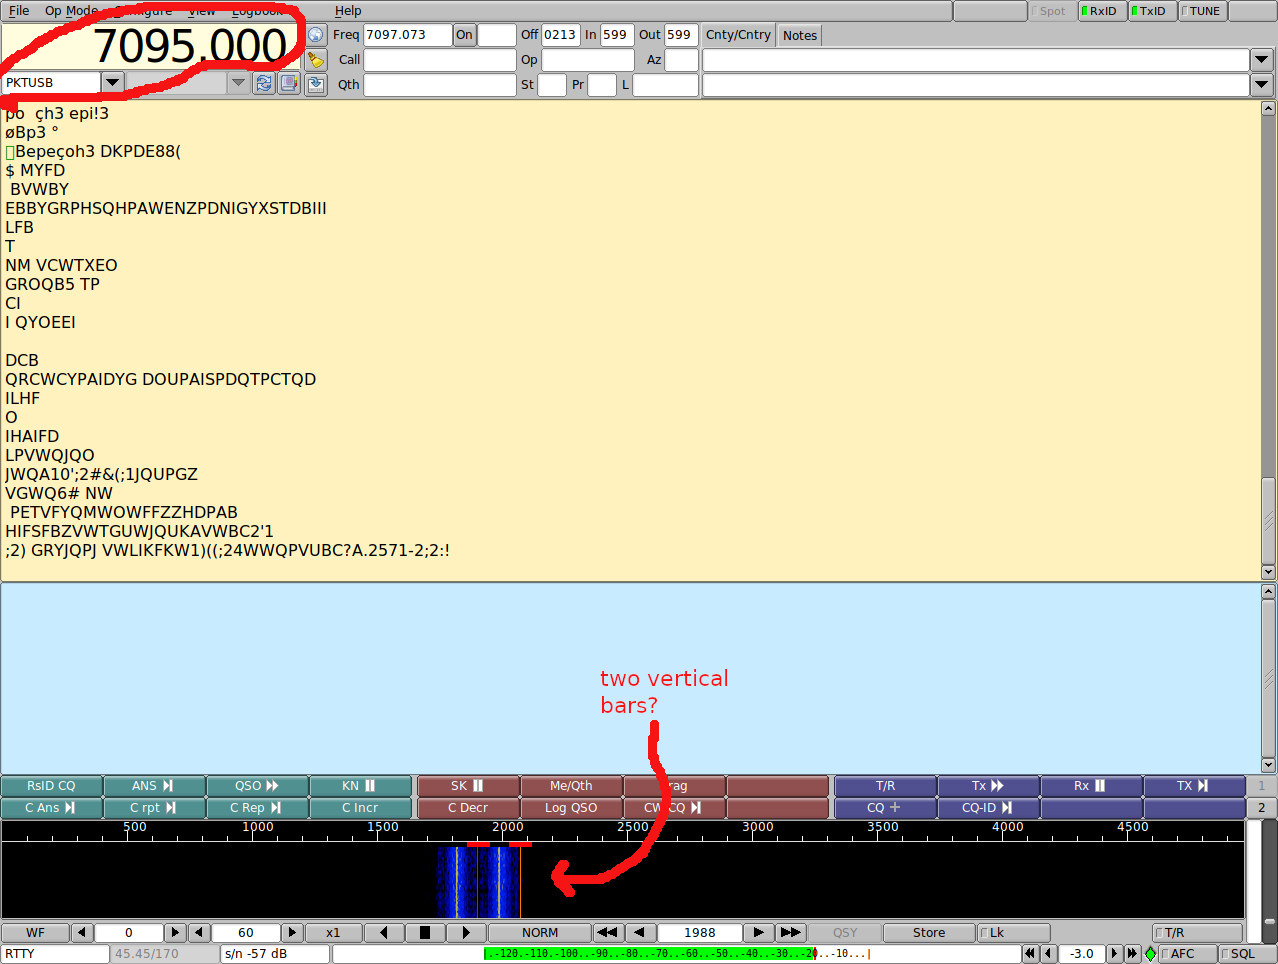
Task: Click fast-forward arrows next to 1988
Action: 790,933
